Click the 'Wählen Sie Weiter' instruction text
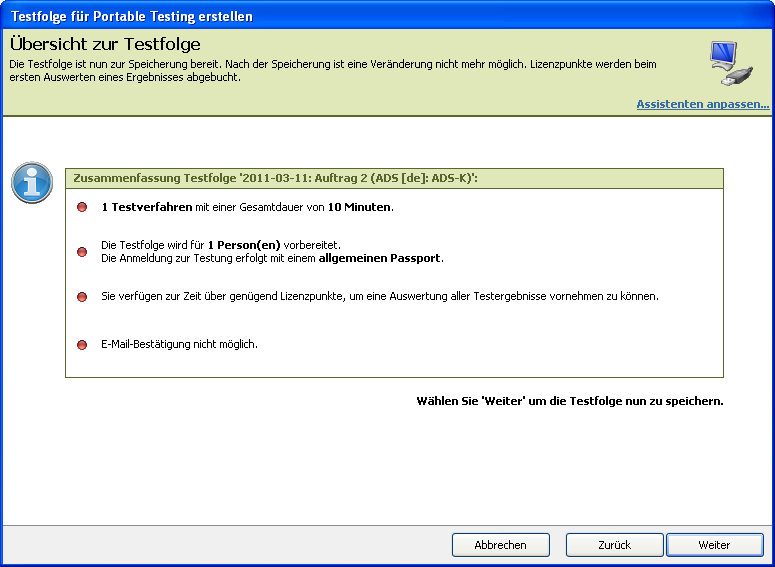Viewport: 775px width, 567px height. click(x=569, y=402)
